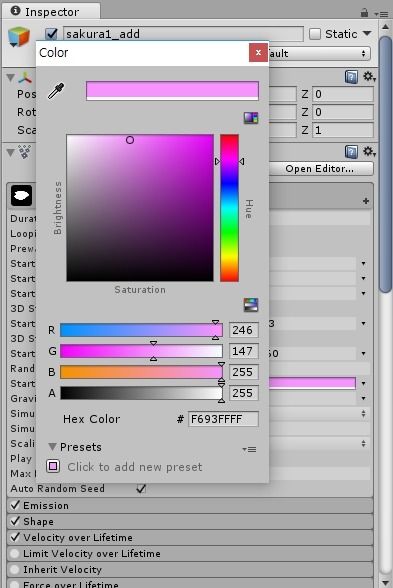Click the G value field showing 147
Image resolution: width=393 pixels, height=588 pixels.
coord(243,351)
